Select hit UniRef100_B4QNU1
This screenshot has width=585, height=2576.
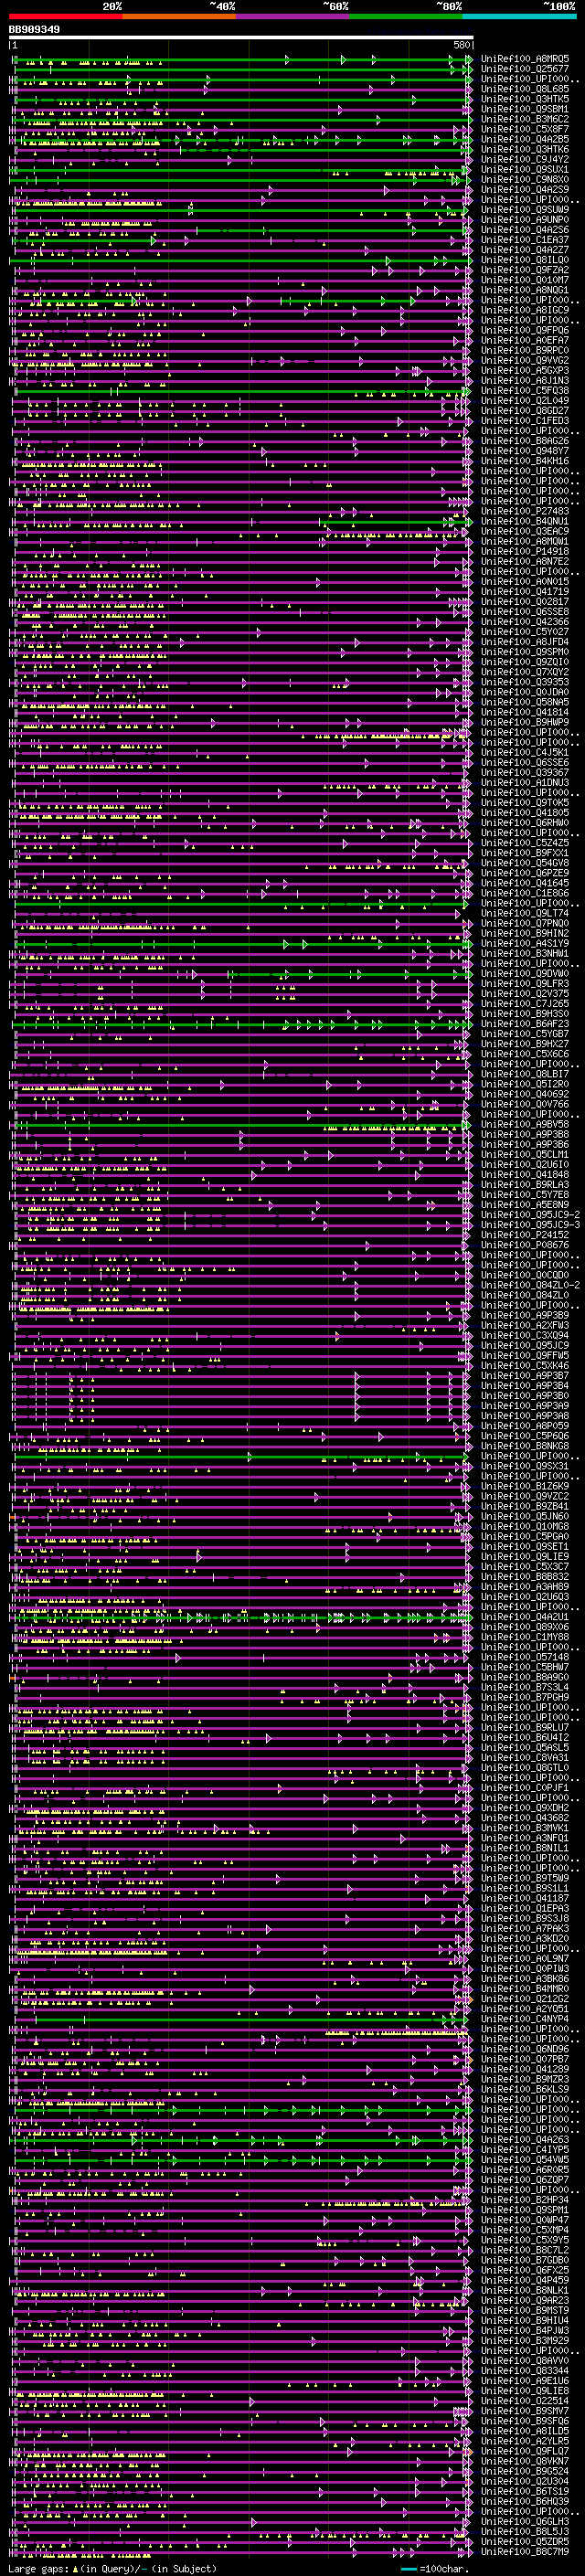[x=525, y=521]
